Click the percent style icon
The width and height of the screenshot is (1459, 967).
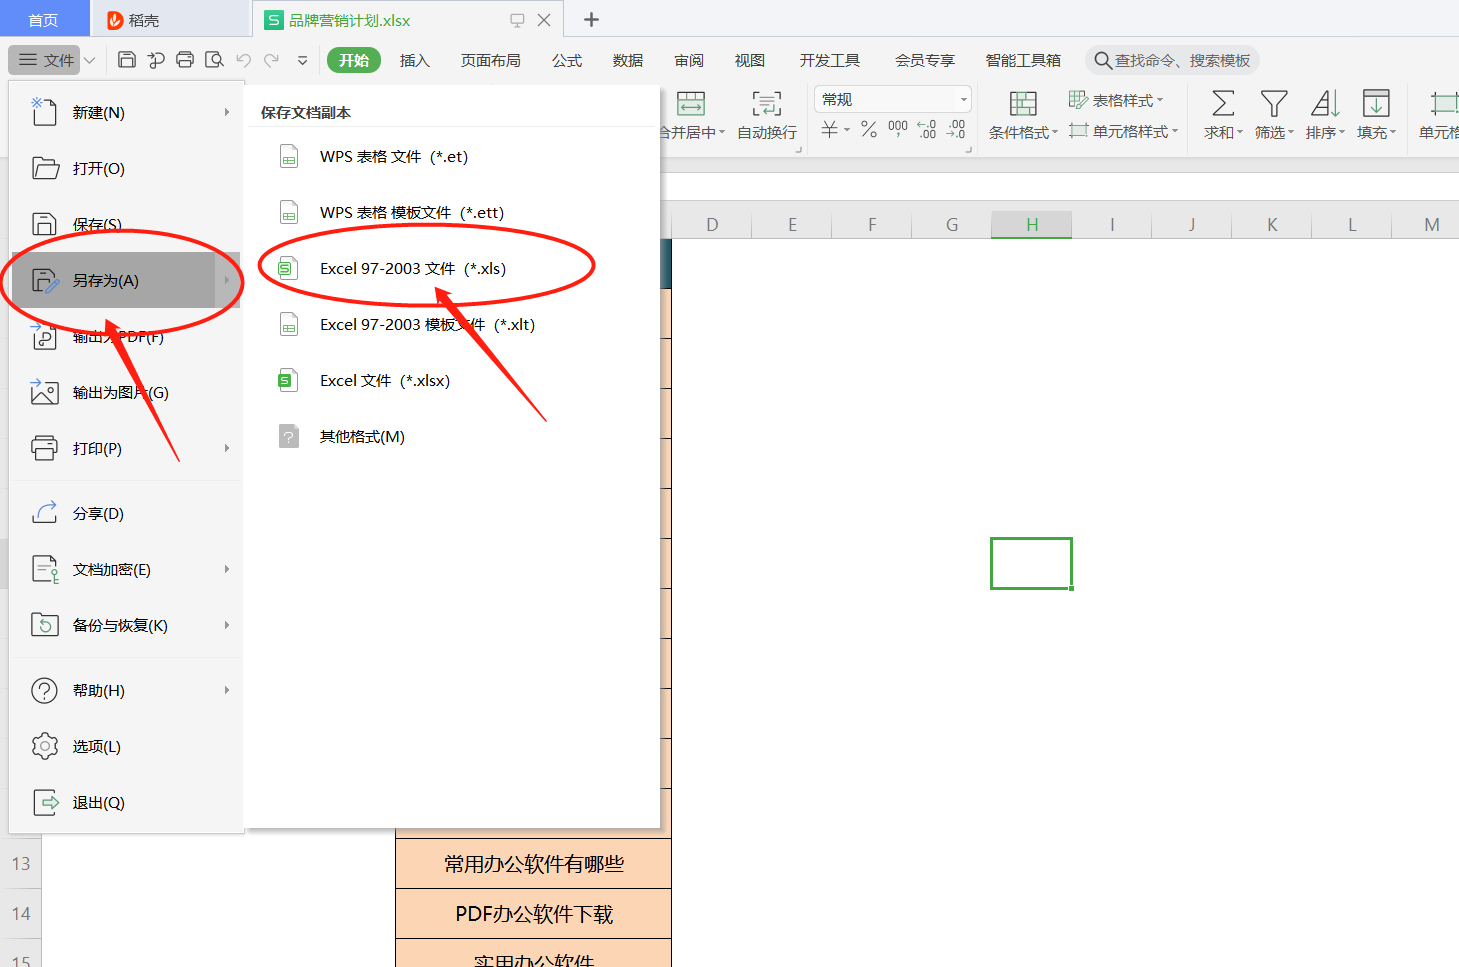pos(869,130)
